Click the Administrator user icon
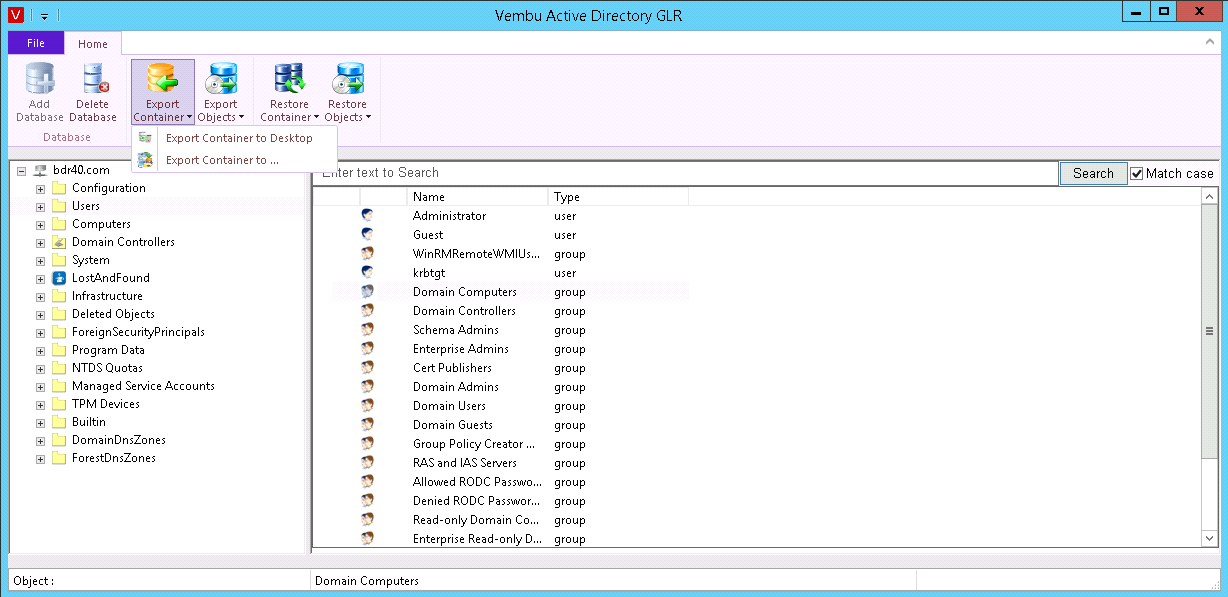 367,216
